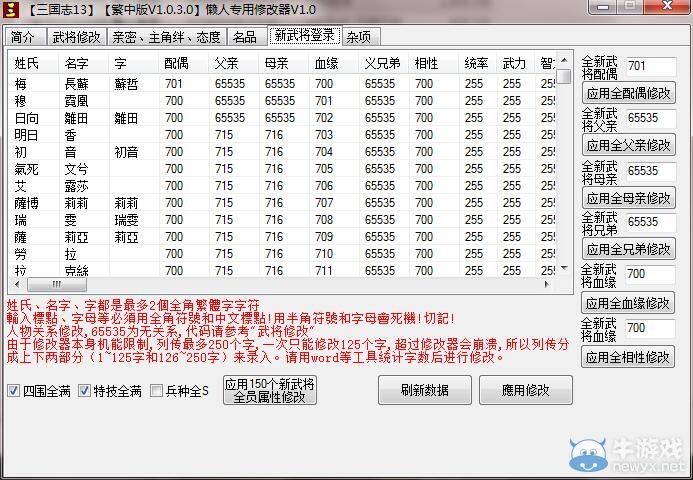Focus the 全新武将配偶 input field

coord(651,66)
